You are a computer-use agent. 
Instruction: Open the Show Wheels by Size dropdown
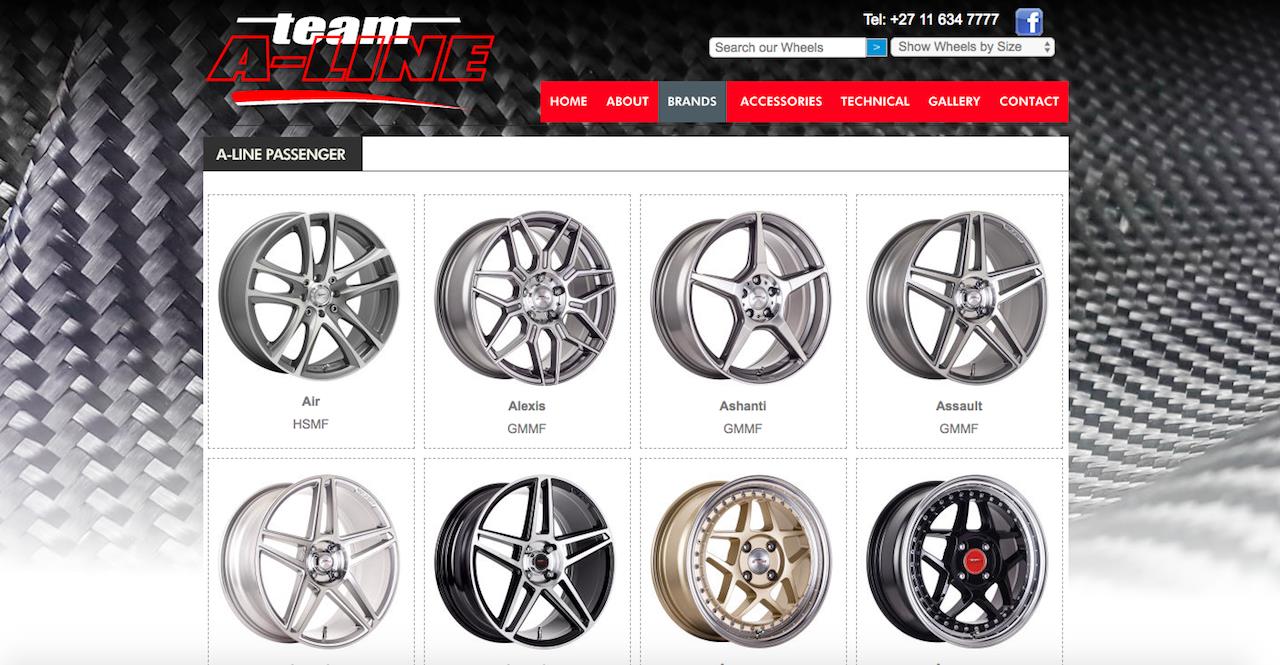point(973,47)
